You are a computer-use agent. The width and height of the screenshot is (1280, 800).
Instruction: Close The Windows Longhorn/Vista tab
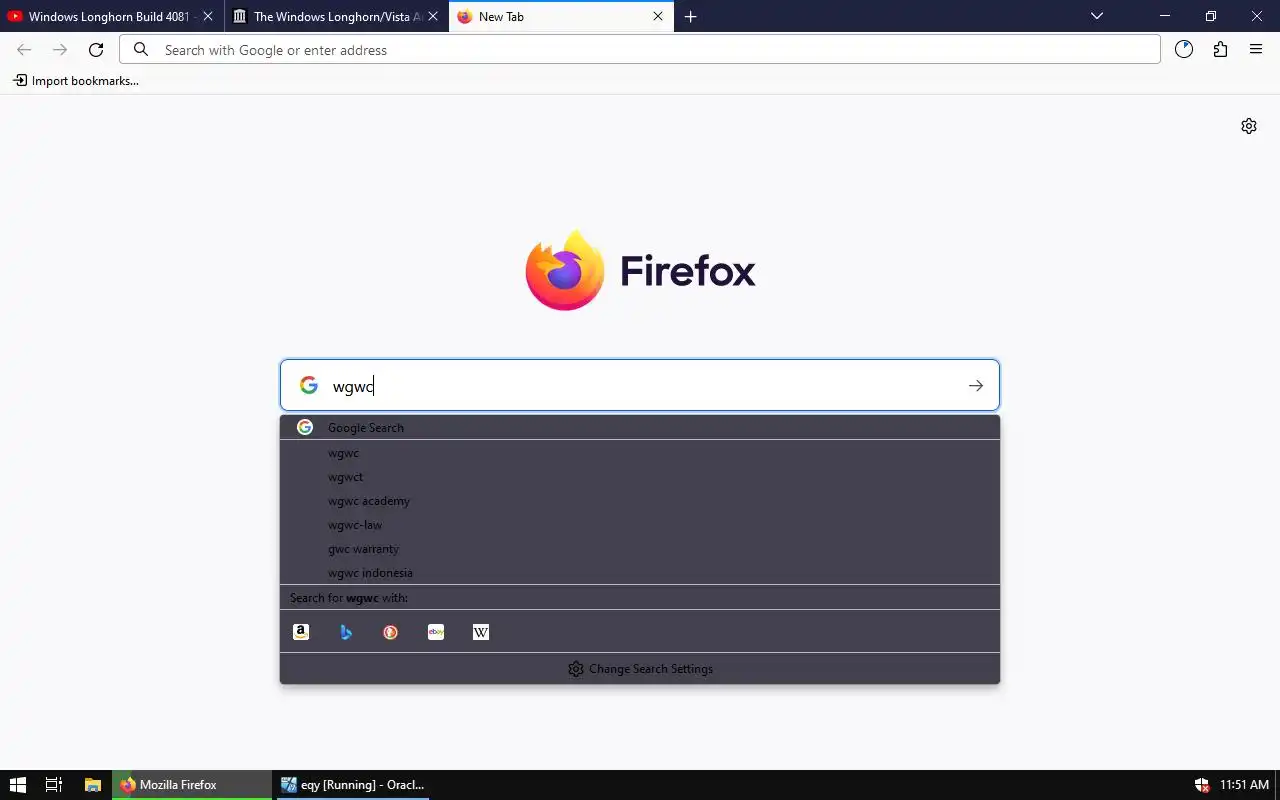433,17
